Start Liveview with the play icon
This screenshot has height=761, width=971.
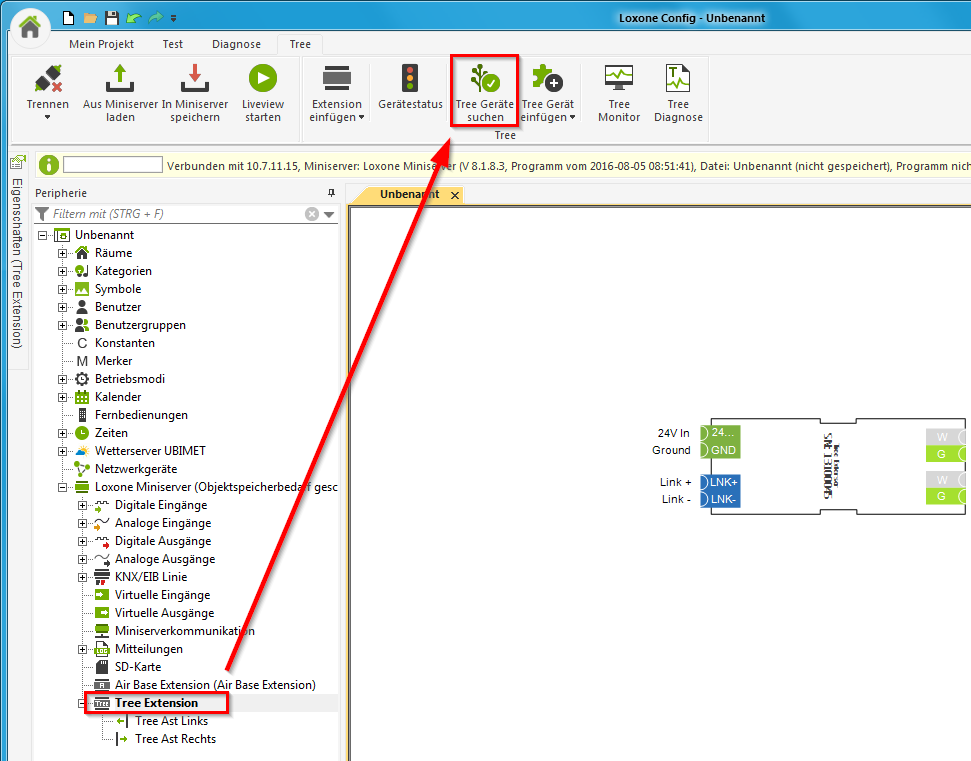pyautogui.click(x=263, y=80)
